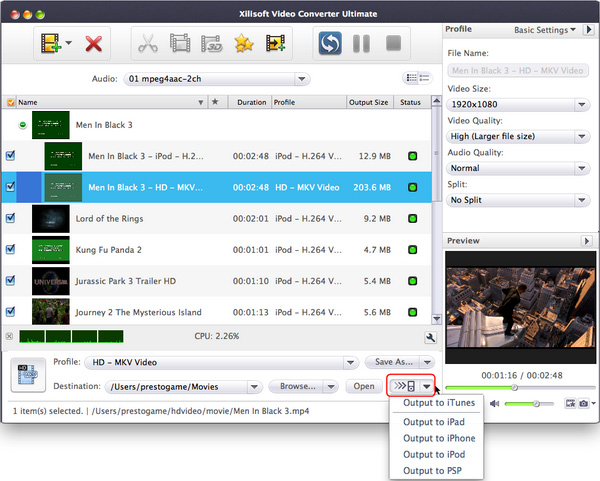Uncheck Kung Fu Panda 2 checkbox
Viewport: 600px width, 481px height.
pos(11,249)
